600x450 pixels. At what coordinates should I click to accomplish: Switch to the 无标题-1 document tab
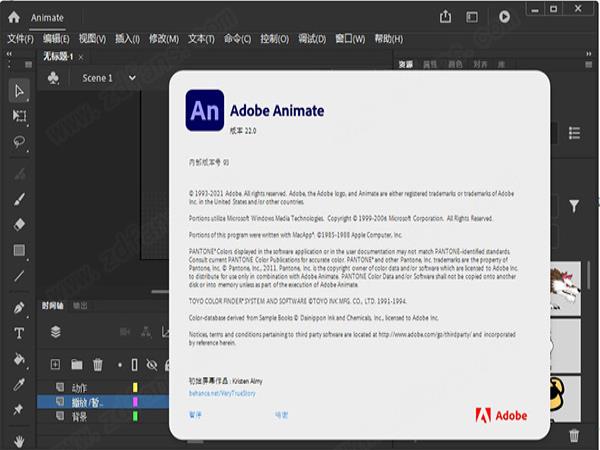[x=58, y=57]
